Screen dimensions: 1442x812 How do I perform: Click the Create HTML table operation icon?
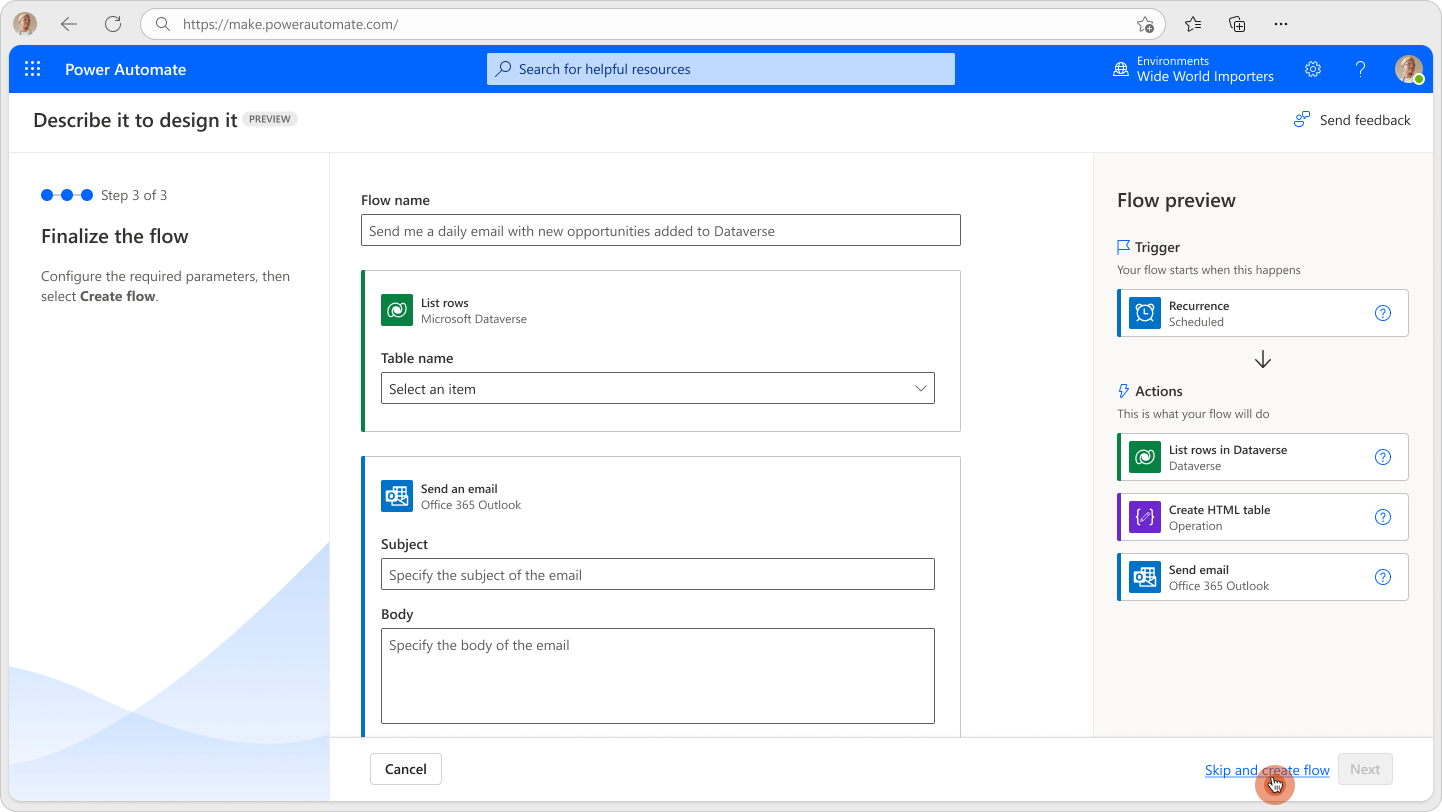pos(1145,517)
